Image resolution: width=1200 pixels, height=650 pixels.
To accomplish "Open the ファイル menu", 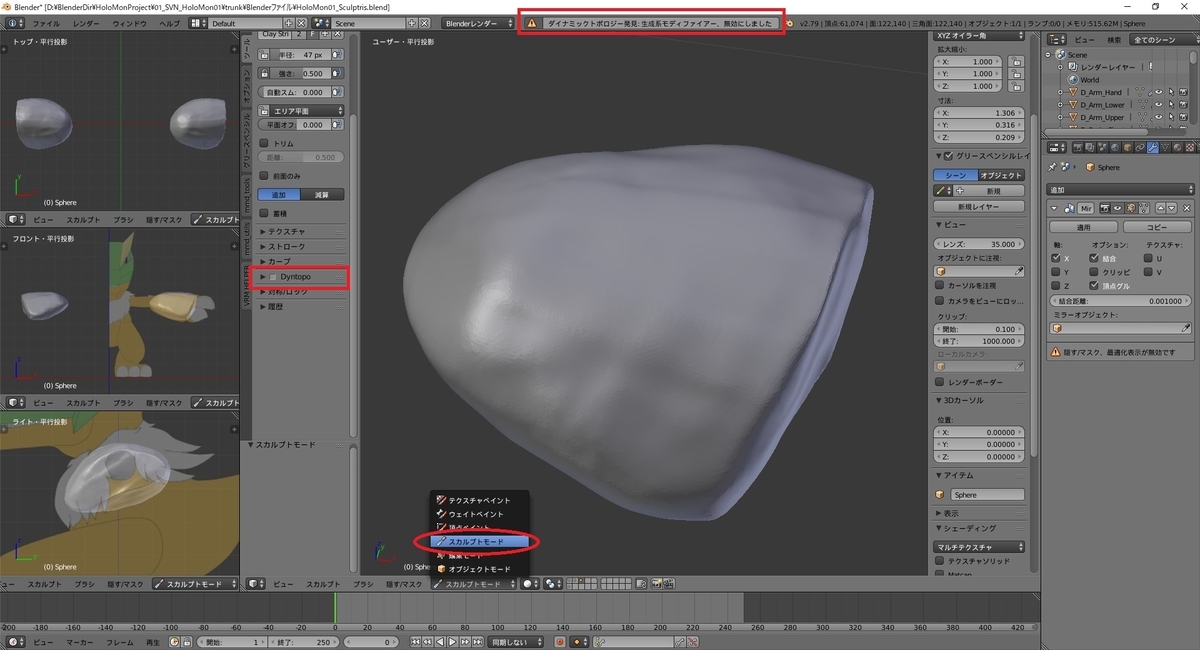I will (46, 22).
